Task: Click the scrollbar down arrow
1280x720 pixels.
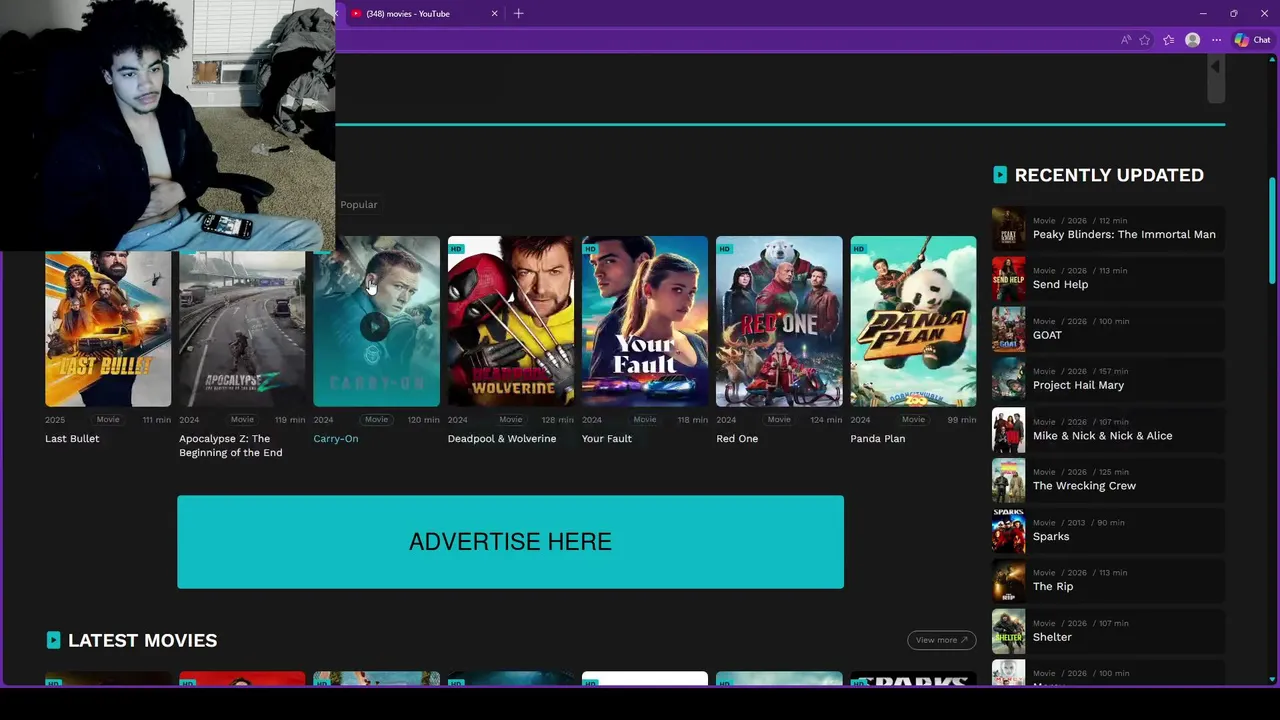Action: click(x=1273, y=679)
